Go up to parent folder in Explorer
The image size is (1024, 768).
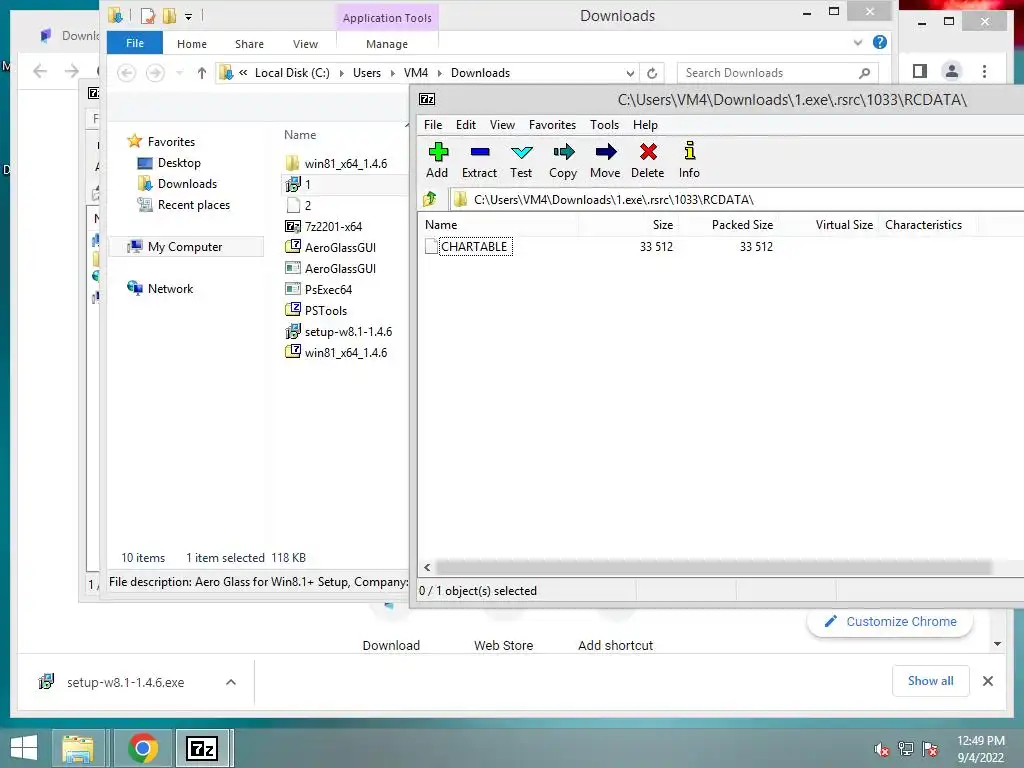point(202,72)
